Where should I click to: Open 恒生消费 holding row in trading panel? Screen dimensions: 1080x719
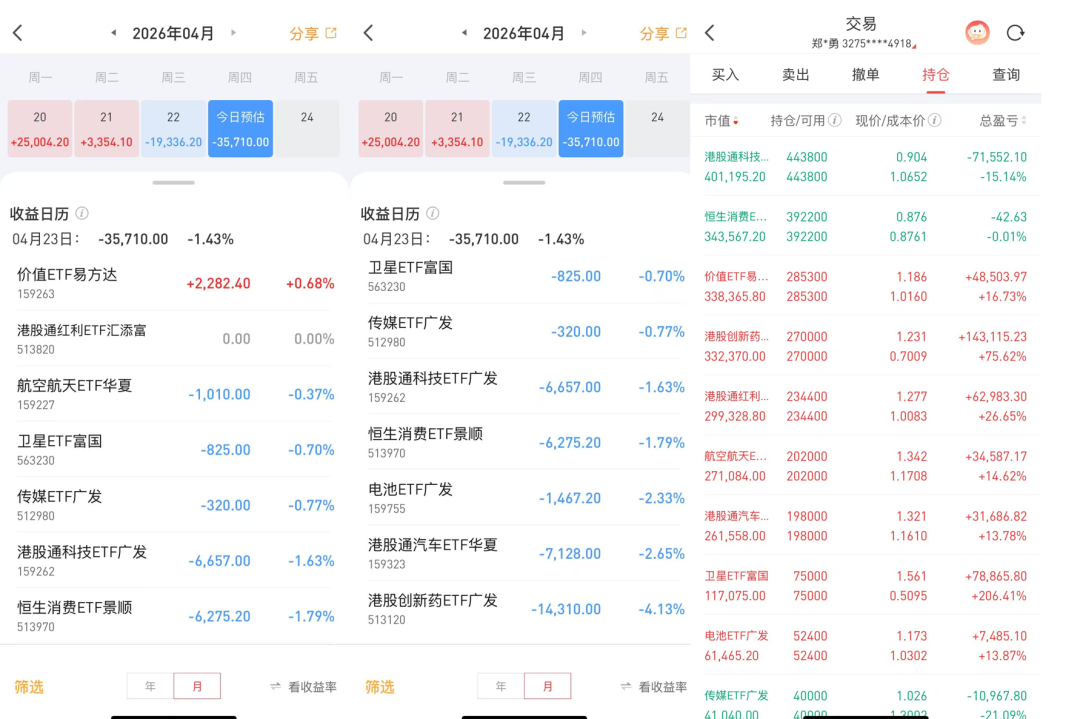click(x=866, y=227)
